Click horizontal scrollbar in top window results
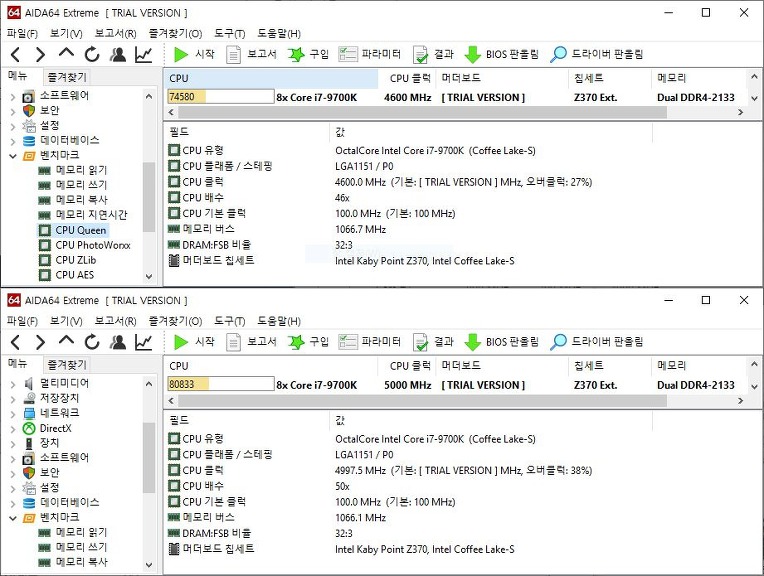The image size is (764, 576). (x=422, y=112)
